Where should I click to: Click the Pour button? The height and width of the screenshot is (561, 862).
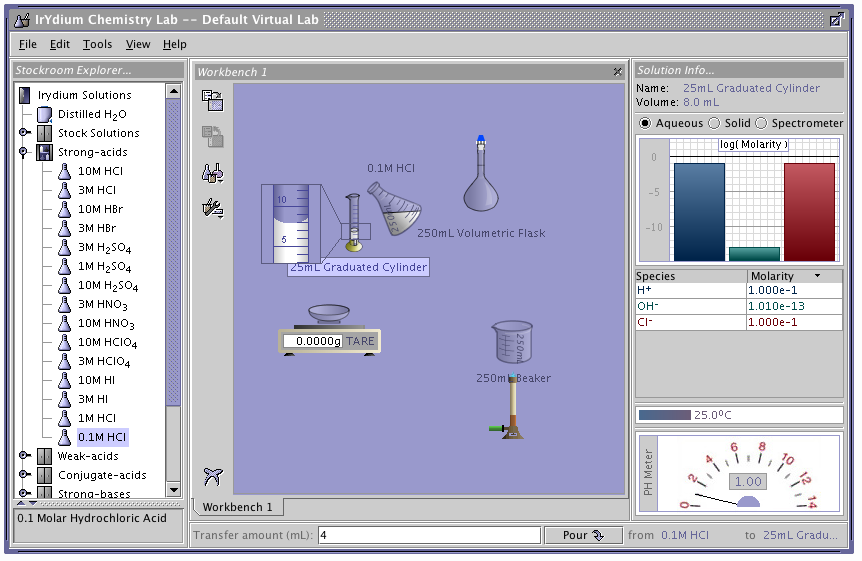(583, 535)
